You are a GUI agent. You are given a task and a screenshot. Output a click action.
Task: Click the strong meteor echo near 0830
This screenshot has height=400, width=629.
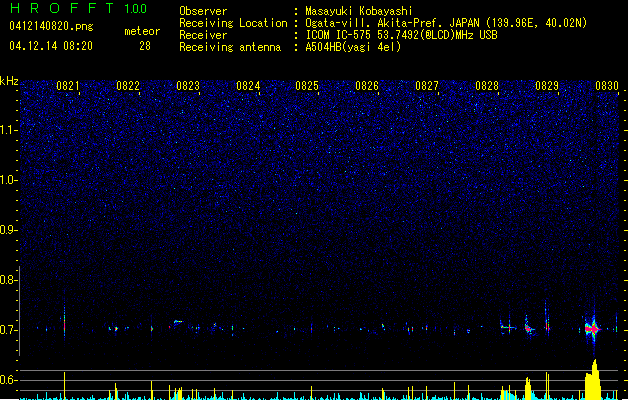592,329
